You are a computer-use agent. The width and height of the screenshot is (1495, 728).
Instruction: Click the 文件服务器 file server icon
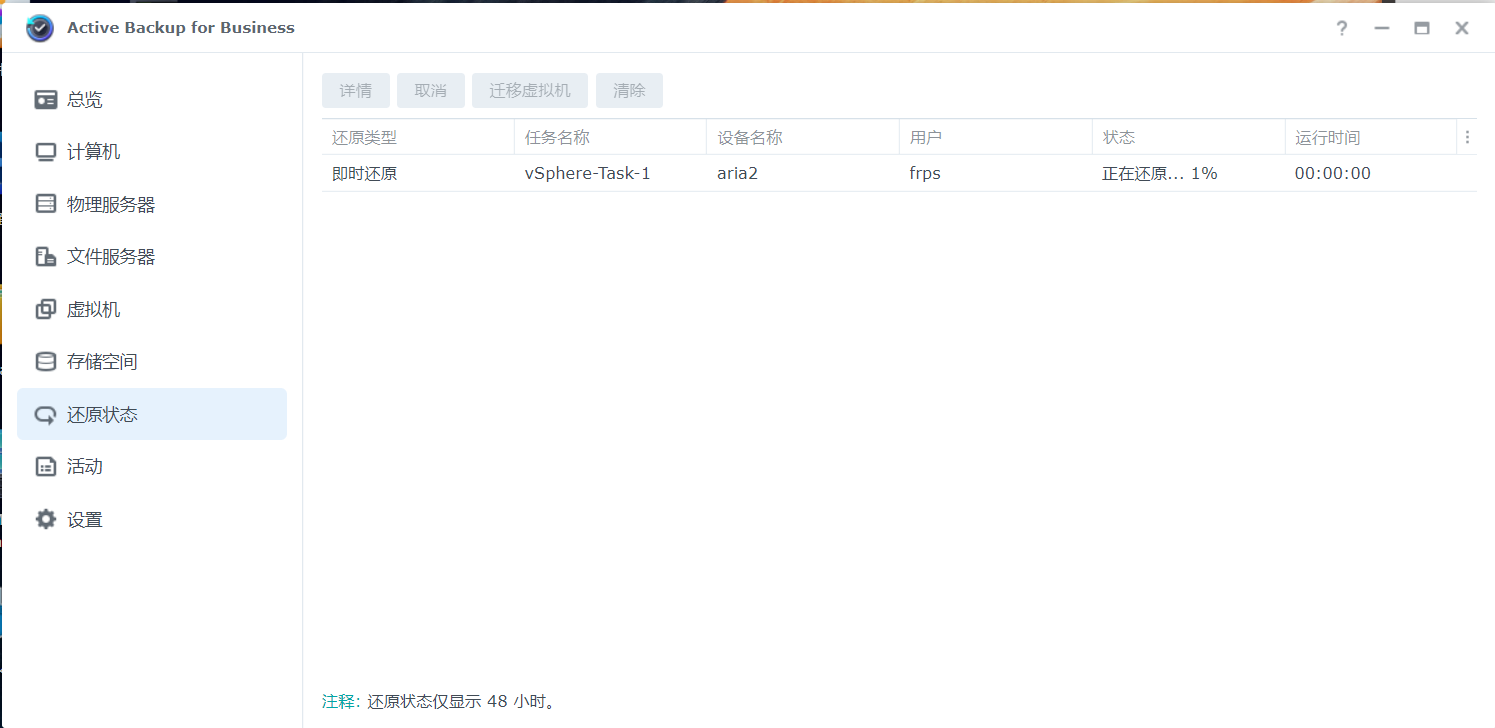click(x=46, y=257)
